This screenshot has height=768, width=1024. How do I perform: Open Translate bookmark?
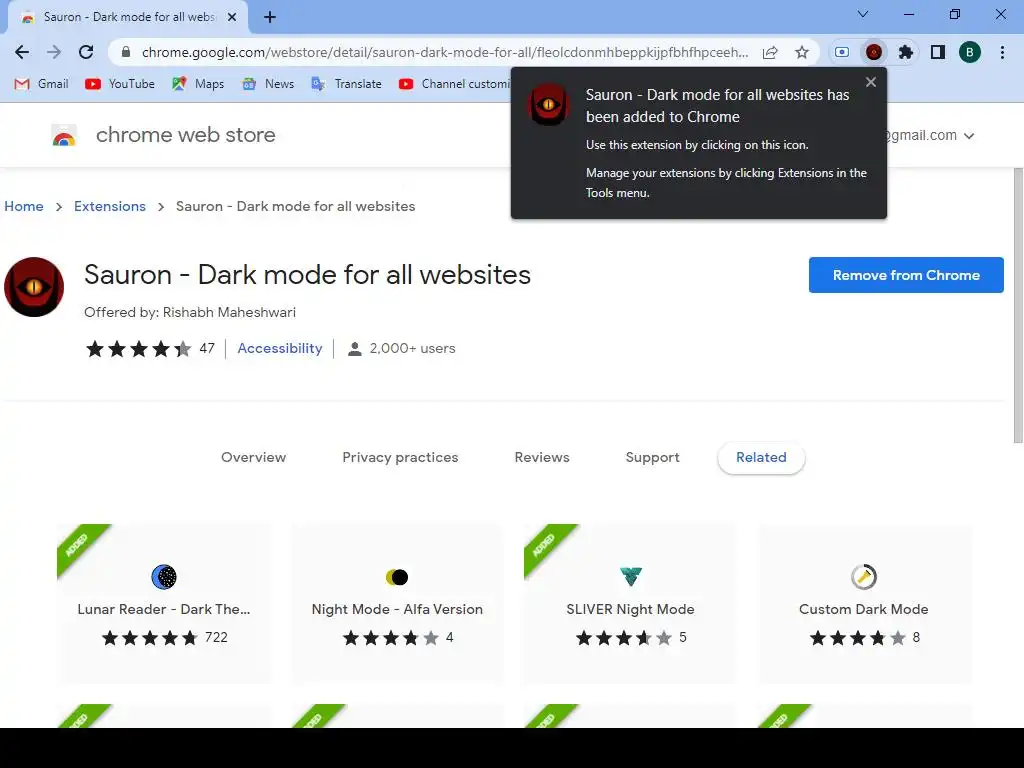tap(347, 84)
